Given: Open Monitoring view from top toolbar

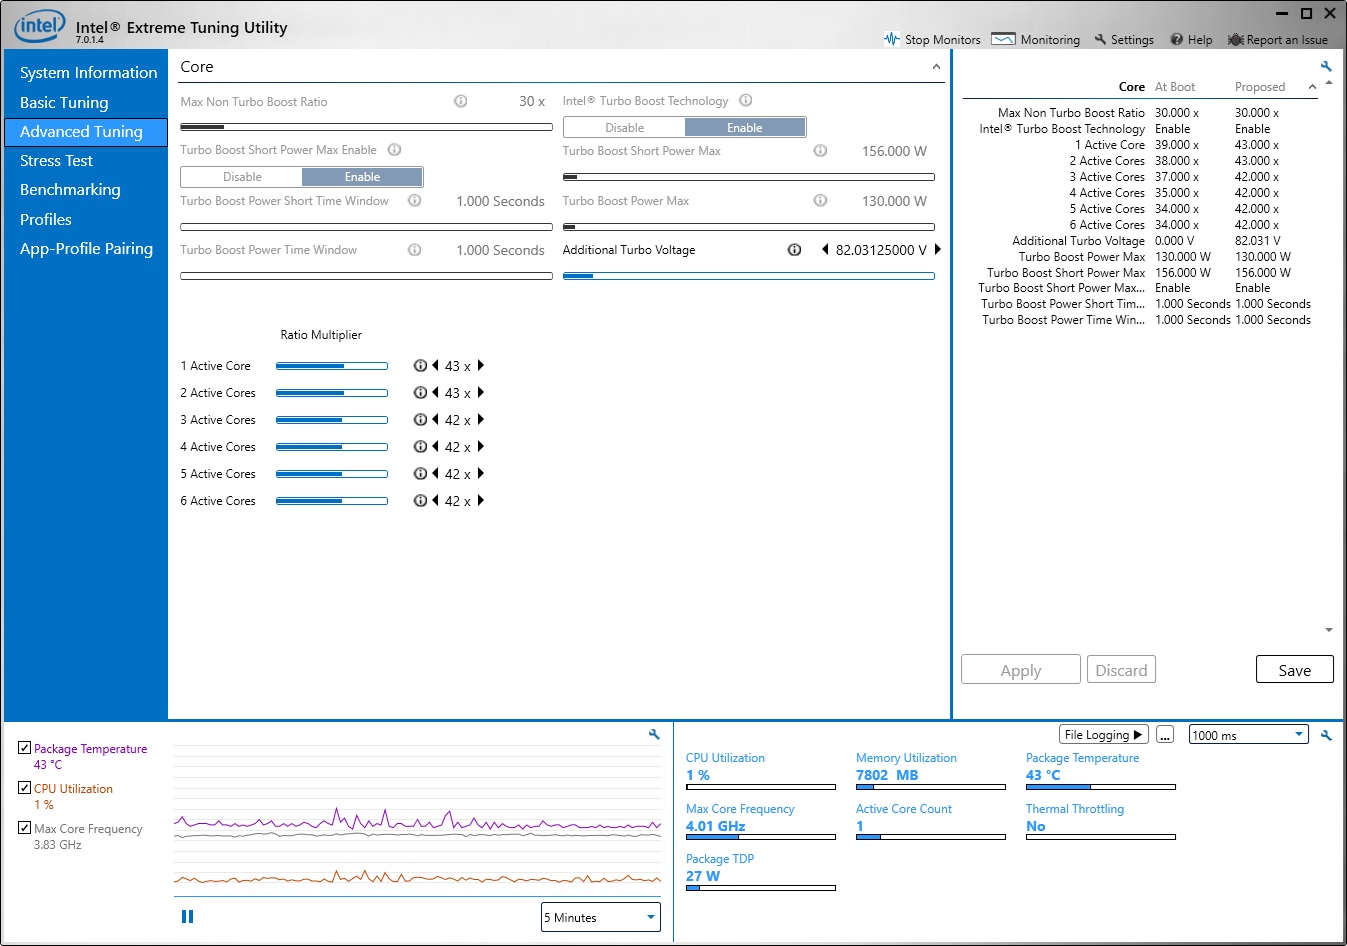Looking at the screenshot, I should click(x=1035, y=39).
